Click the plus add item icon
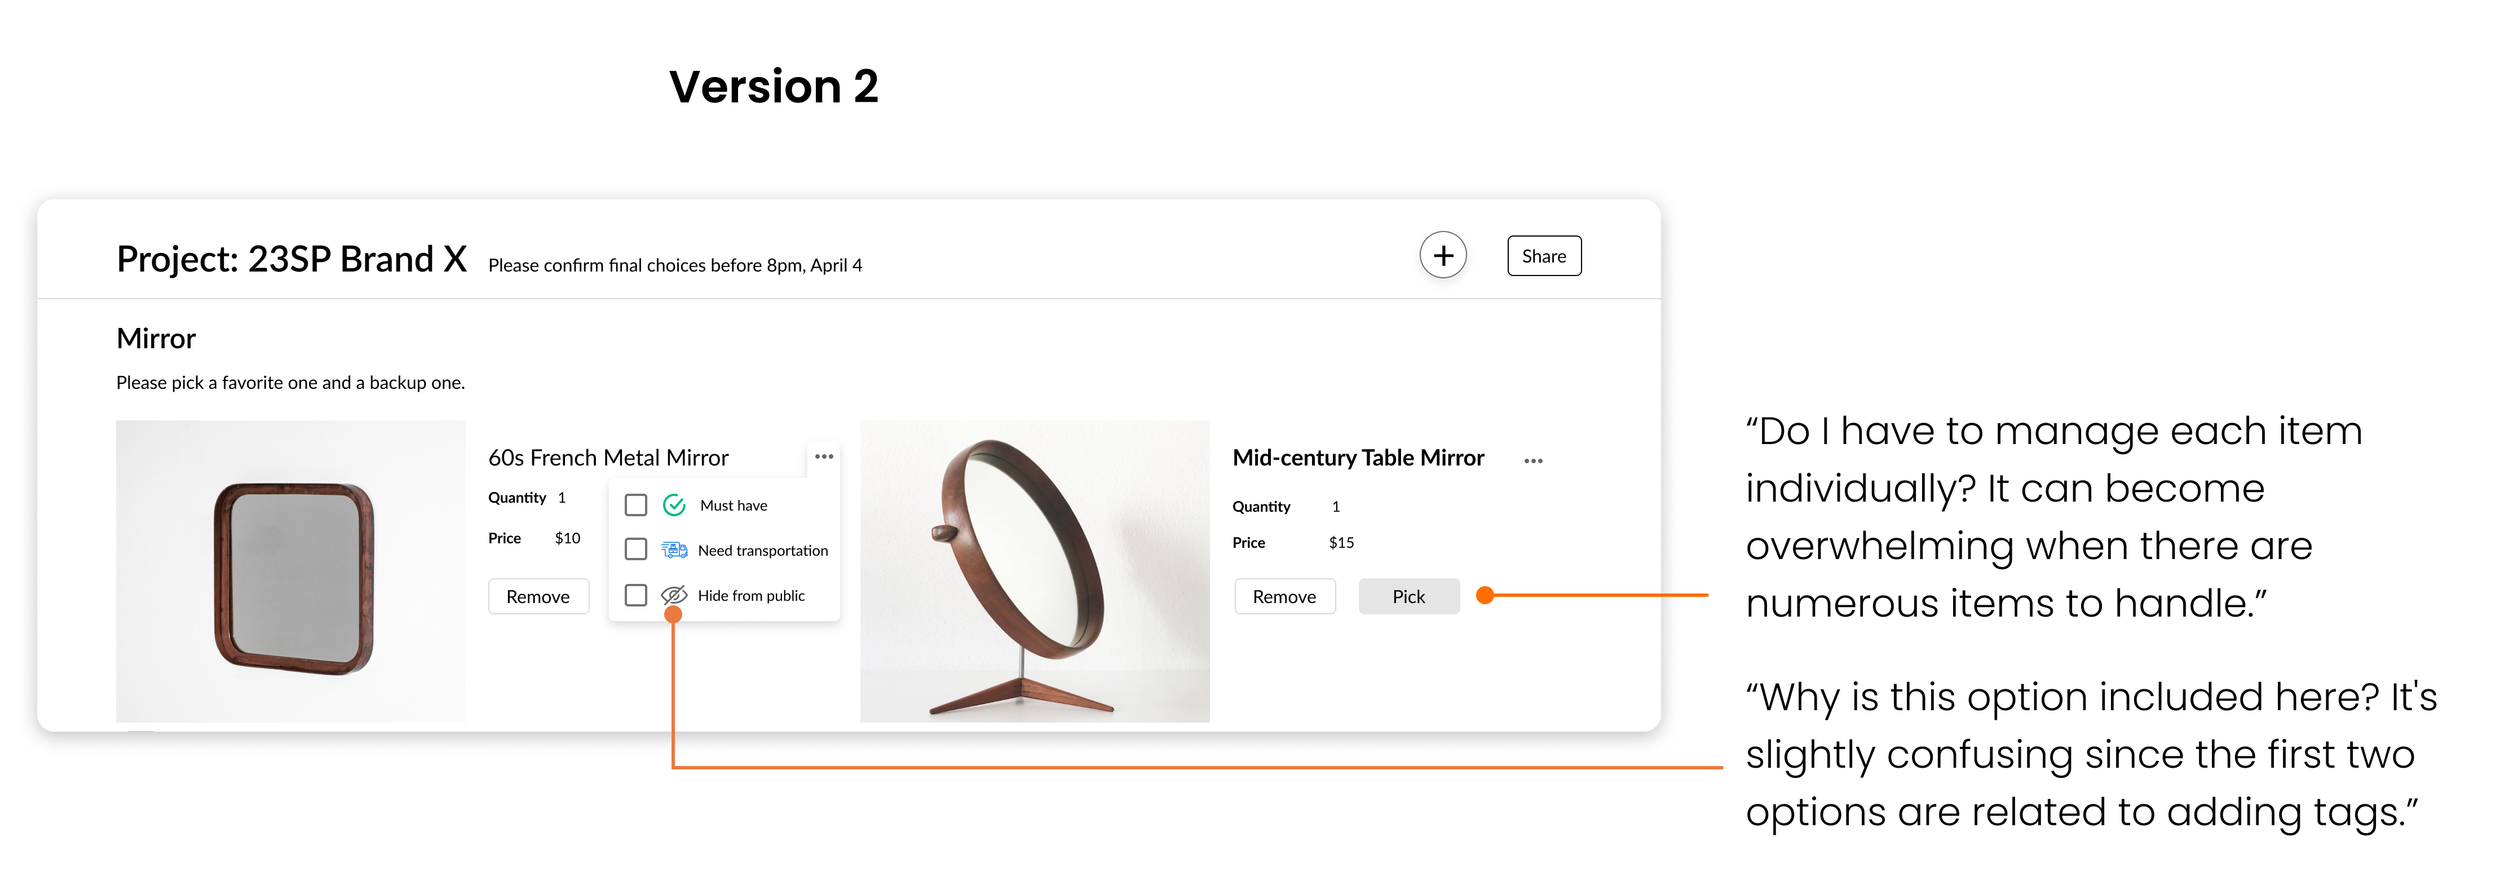This screenshot has width=2500, height=878. tap(1442, 256)
